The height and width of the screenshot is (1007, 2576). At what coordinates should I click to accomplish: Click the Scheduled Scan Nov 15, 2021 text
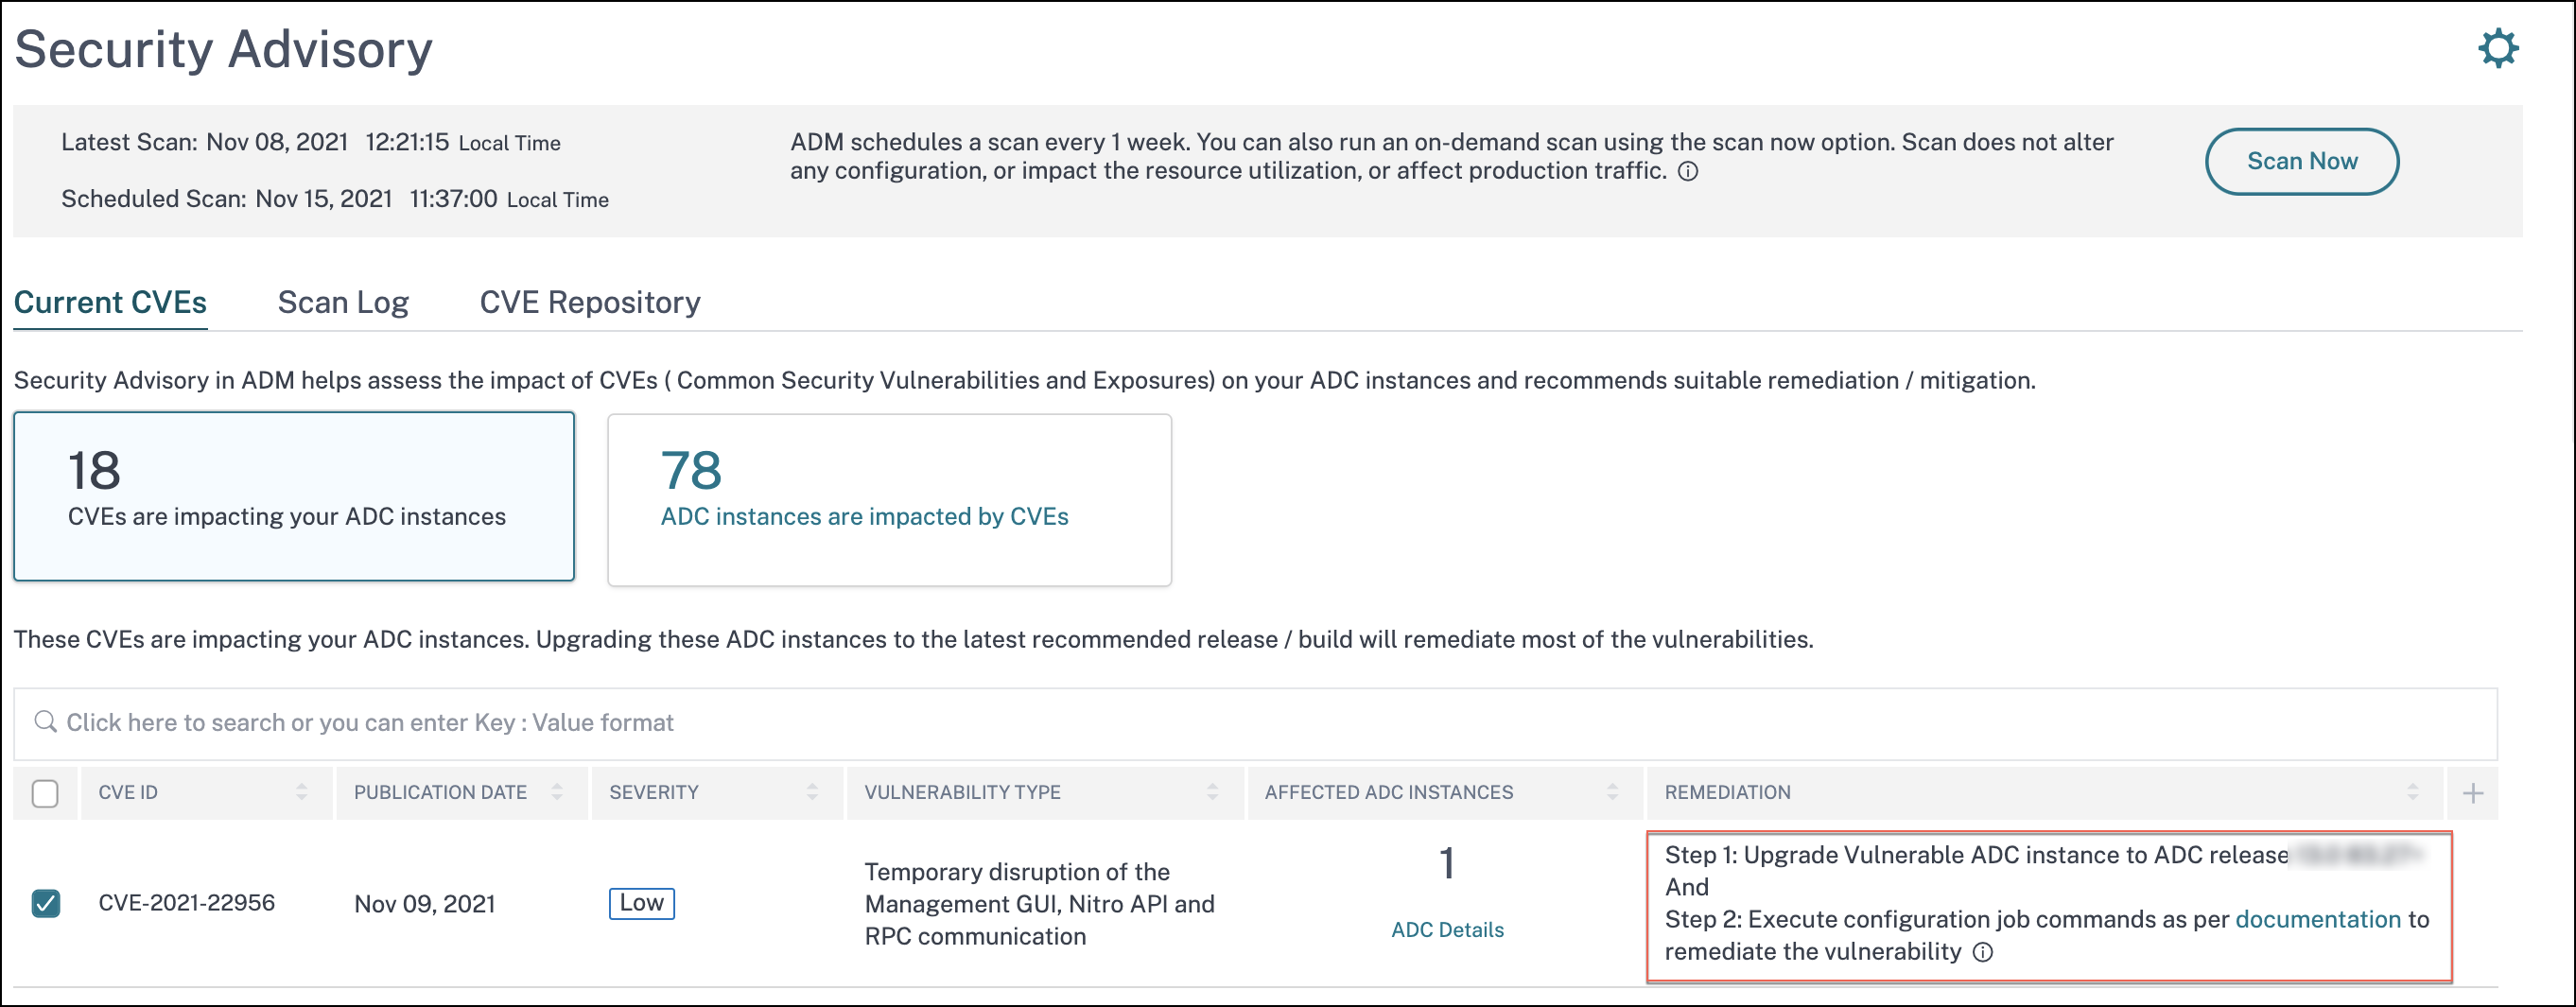[x=335, y=199]
